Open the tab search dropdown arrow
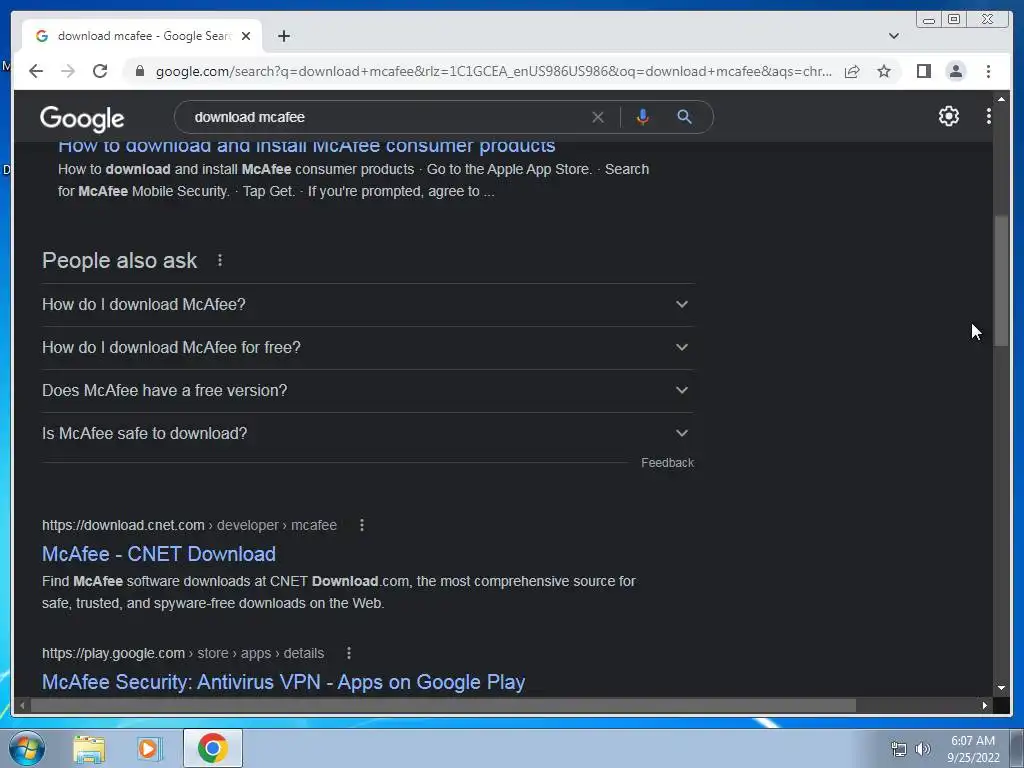The image size is (1024, 768). point(893,36)
